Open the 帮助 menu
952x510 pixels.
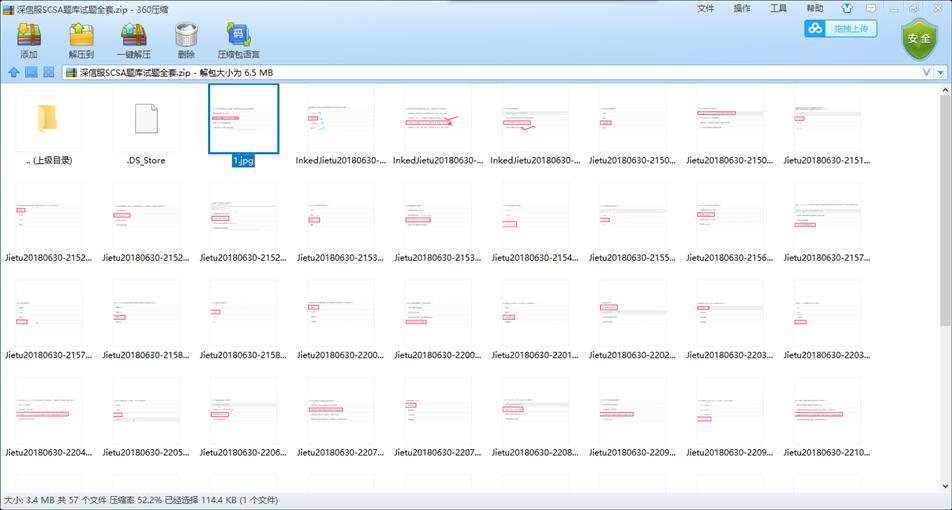tap(815, 8)
